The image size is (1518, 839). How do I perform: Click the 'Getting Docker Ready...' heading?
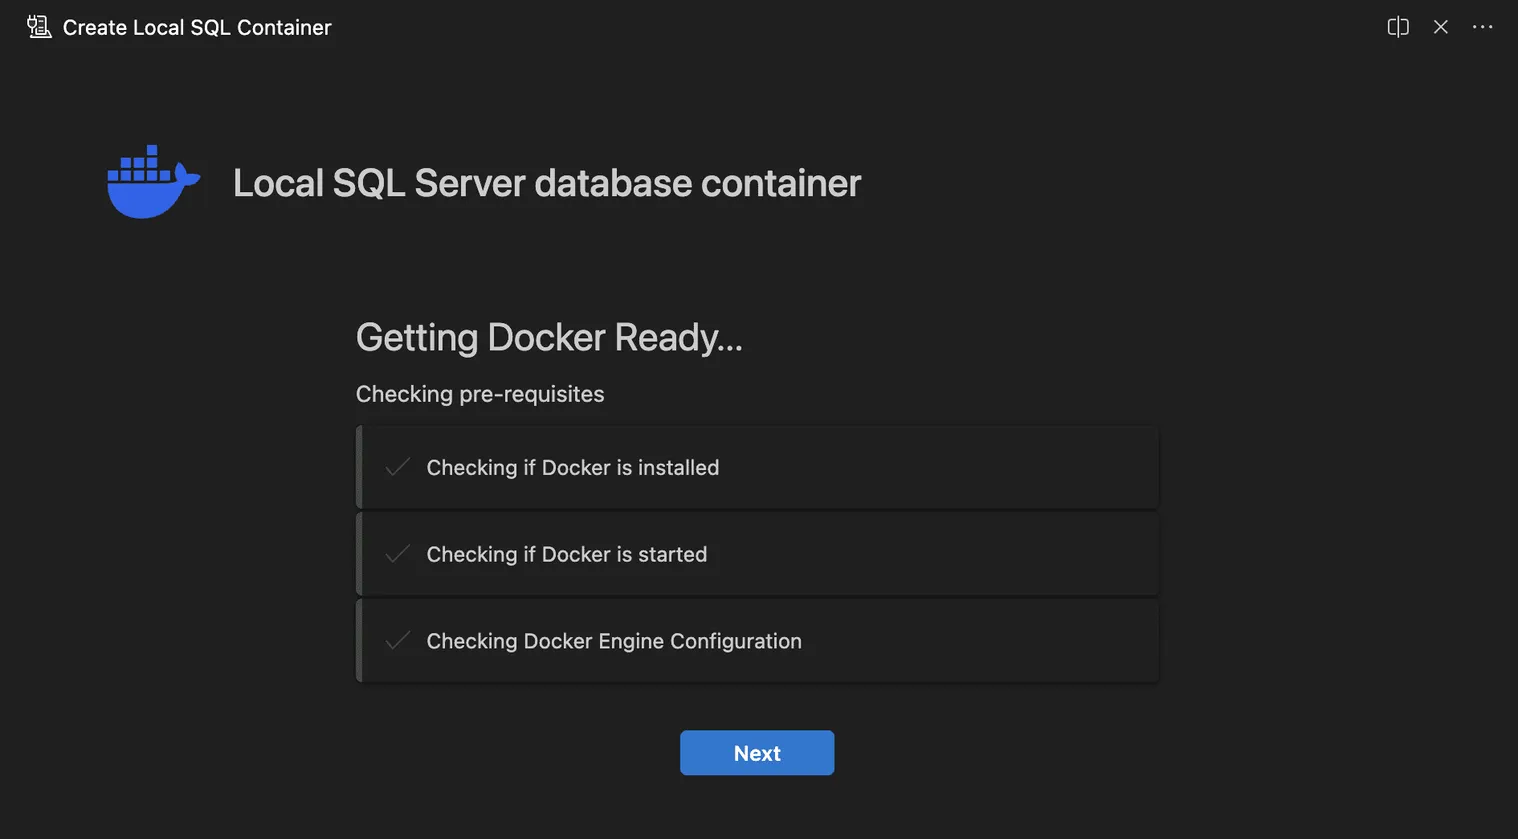[549, 338]
